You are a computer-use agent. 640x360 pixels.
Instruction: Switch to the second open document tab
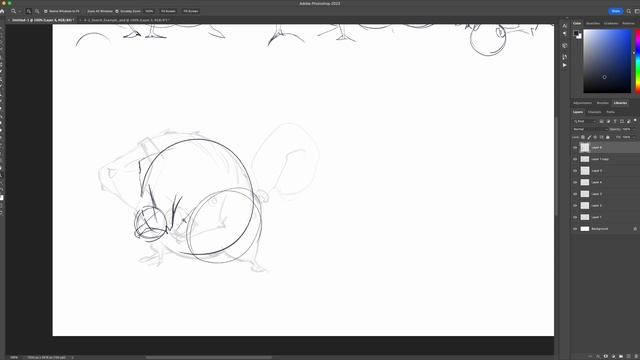pyautogui.click(x=125, y=20)
